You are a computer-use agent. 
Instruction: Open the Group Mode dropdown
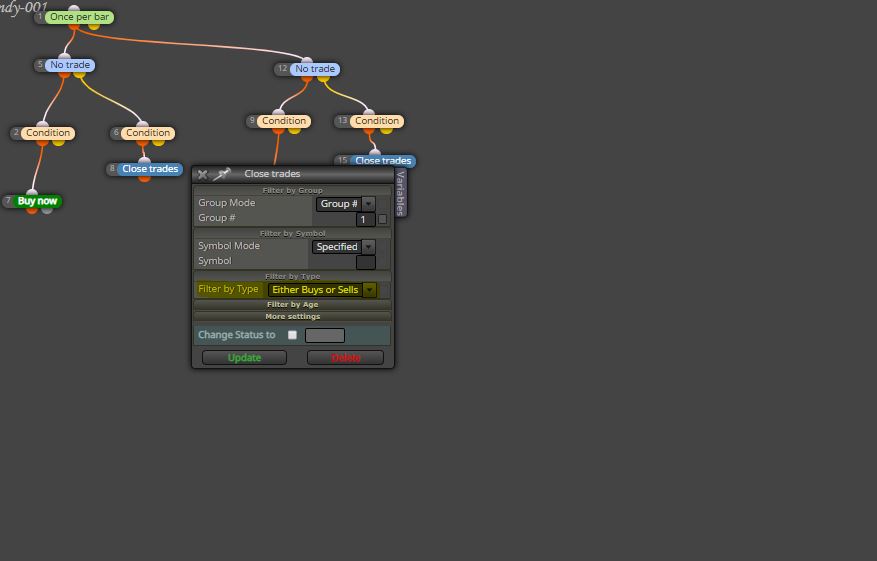click(346, 204)
